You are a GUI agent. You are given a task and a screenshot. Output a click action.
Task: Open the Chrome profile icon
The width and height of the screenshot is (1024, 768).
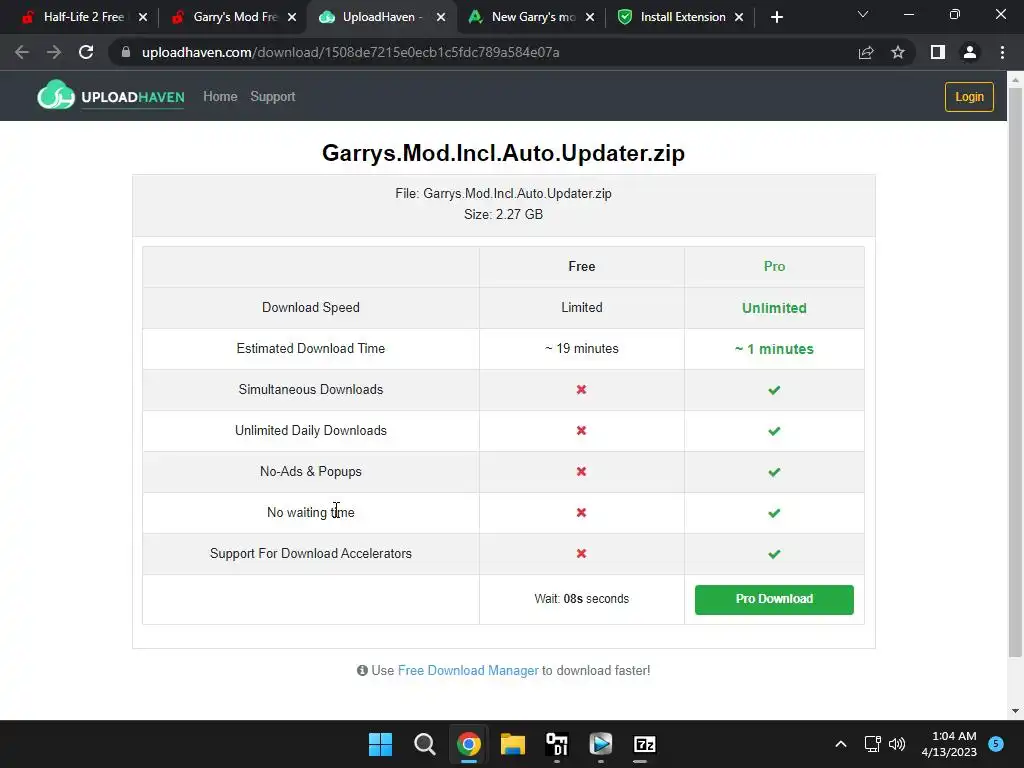[x=970, y=52]
